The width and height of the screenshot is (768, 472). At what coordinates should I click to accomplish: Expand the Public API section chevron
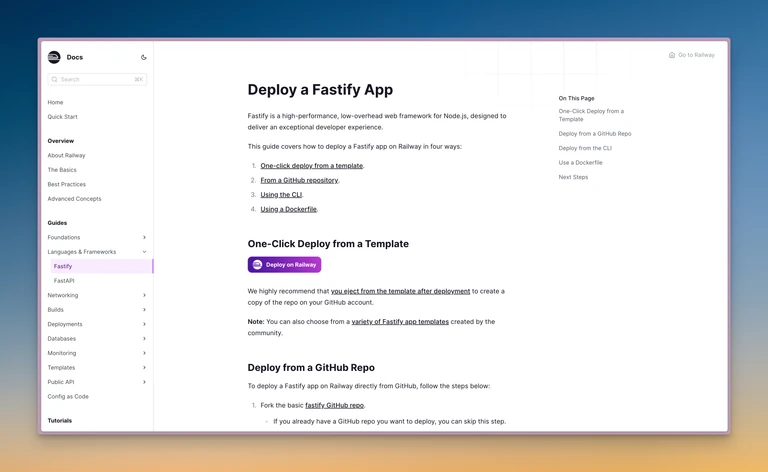coord(144,381)
